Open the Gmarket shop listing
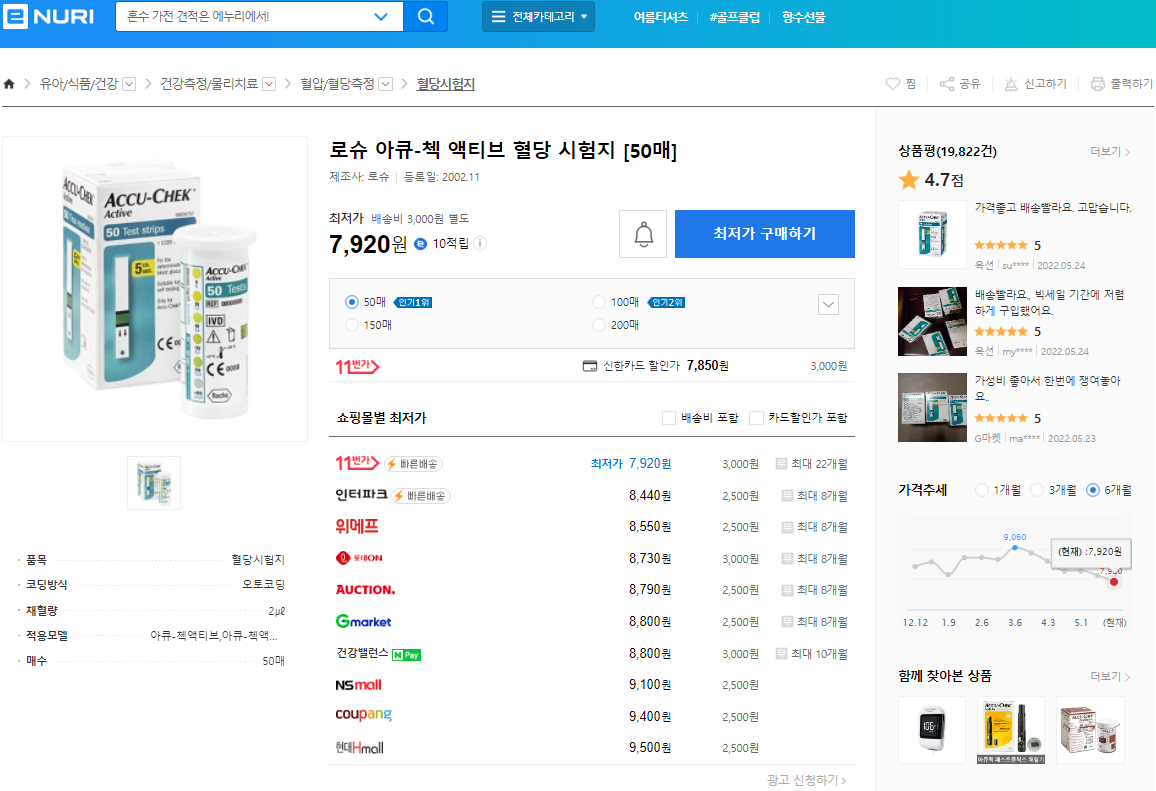 (x=363, y=621)
